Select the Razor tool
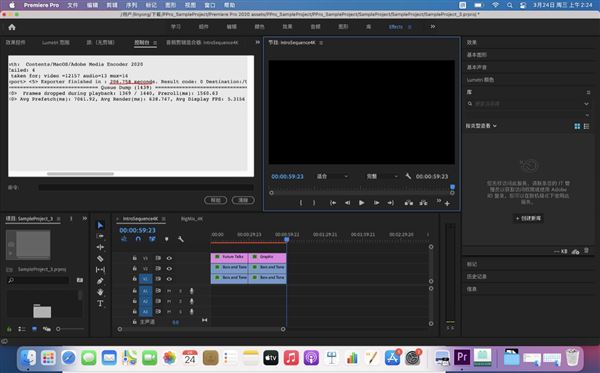The image size is (600, 373). click(100, 259)
